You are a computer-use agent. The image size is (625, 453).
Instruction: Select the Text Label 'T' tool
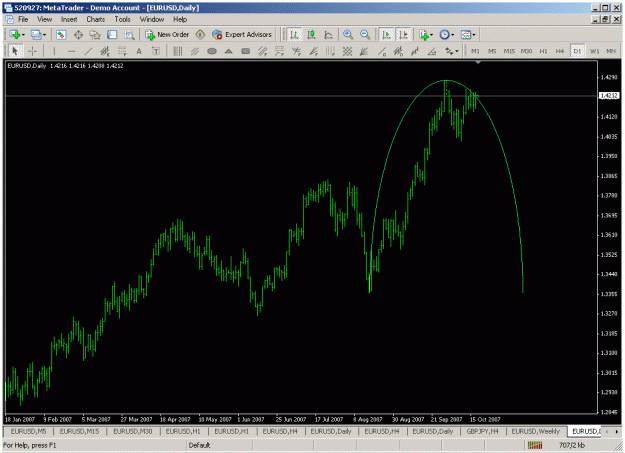[x=156, y=51]
